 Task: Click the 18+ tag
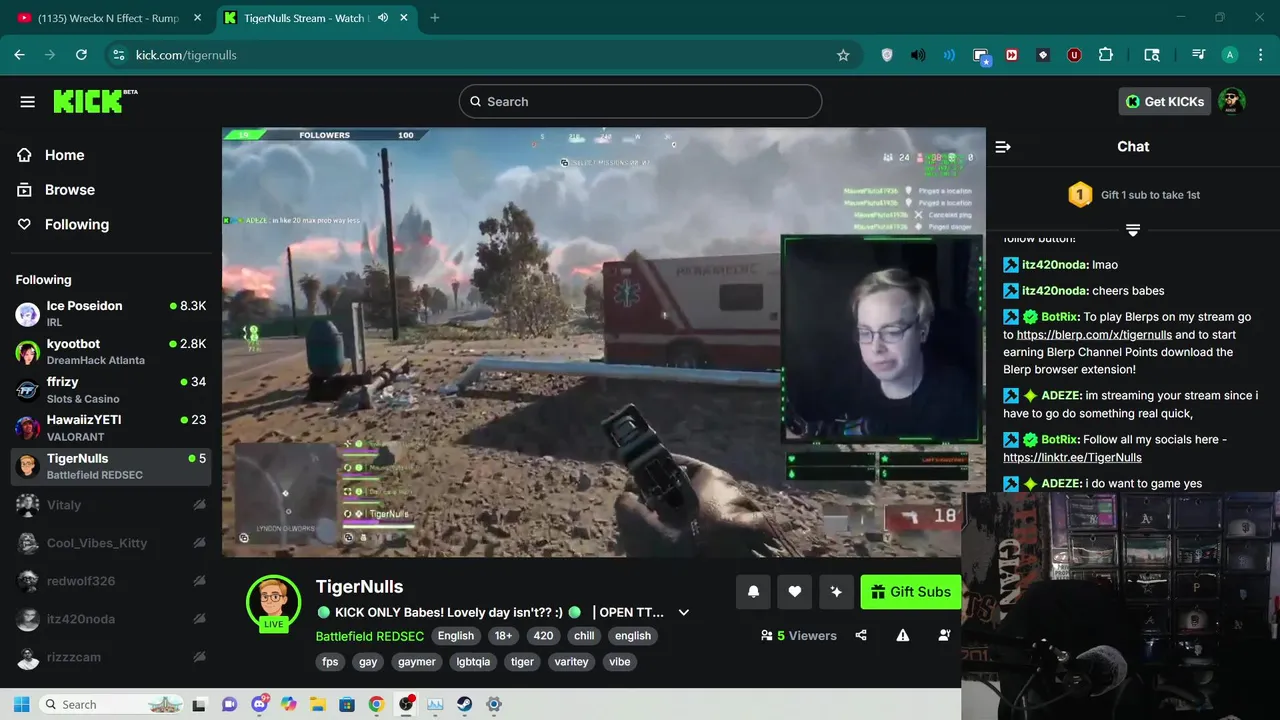click(504, 636)
